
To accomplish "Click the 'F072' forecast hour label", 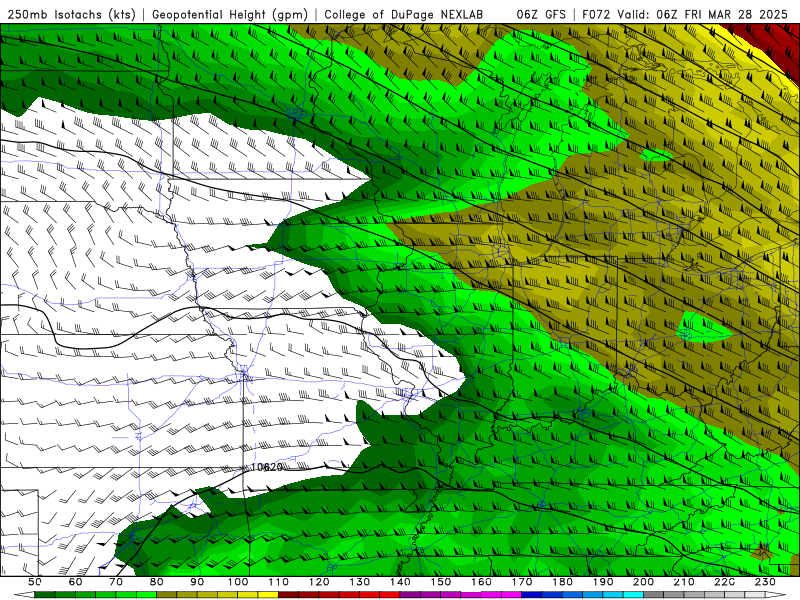I will (x=596, y=14).
